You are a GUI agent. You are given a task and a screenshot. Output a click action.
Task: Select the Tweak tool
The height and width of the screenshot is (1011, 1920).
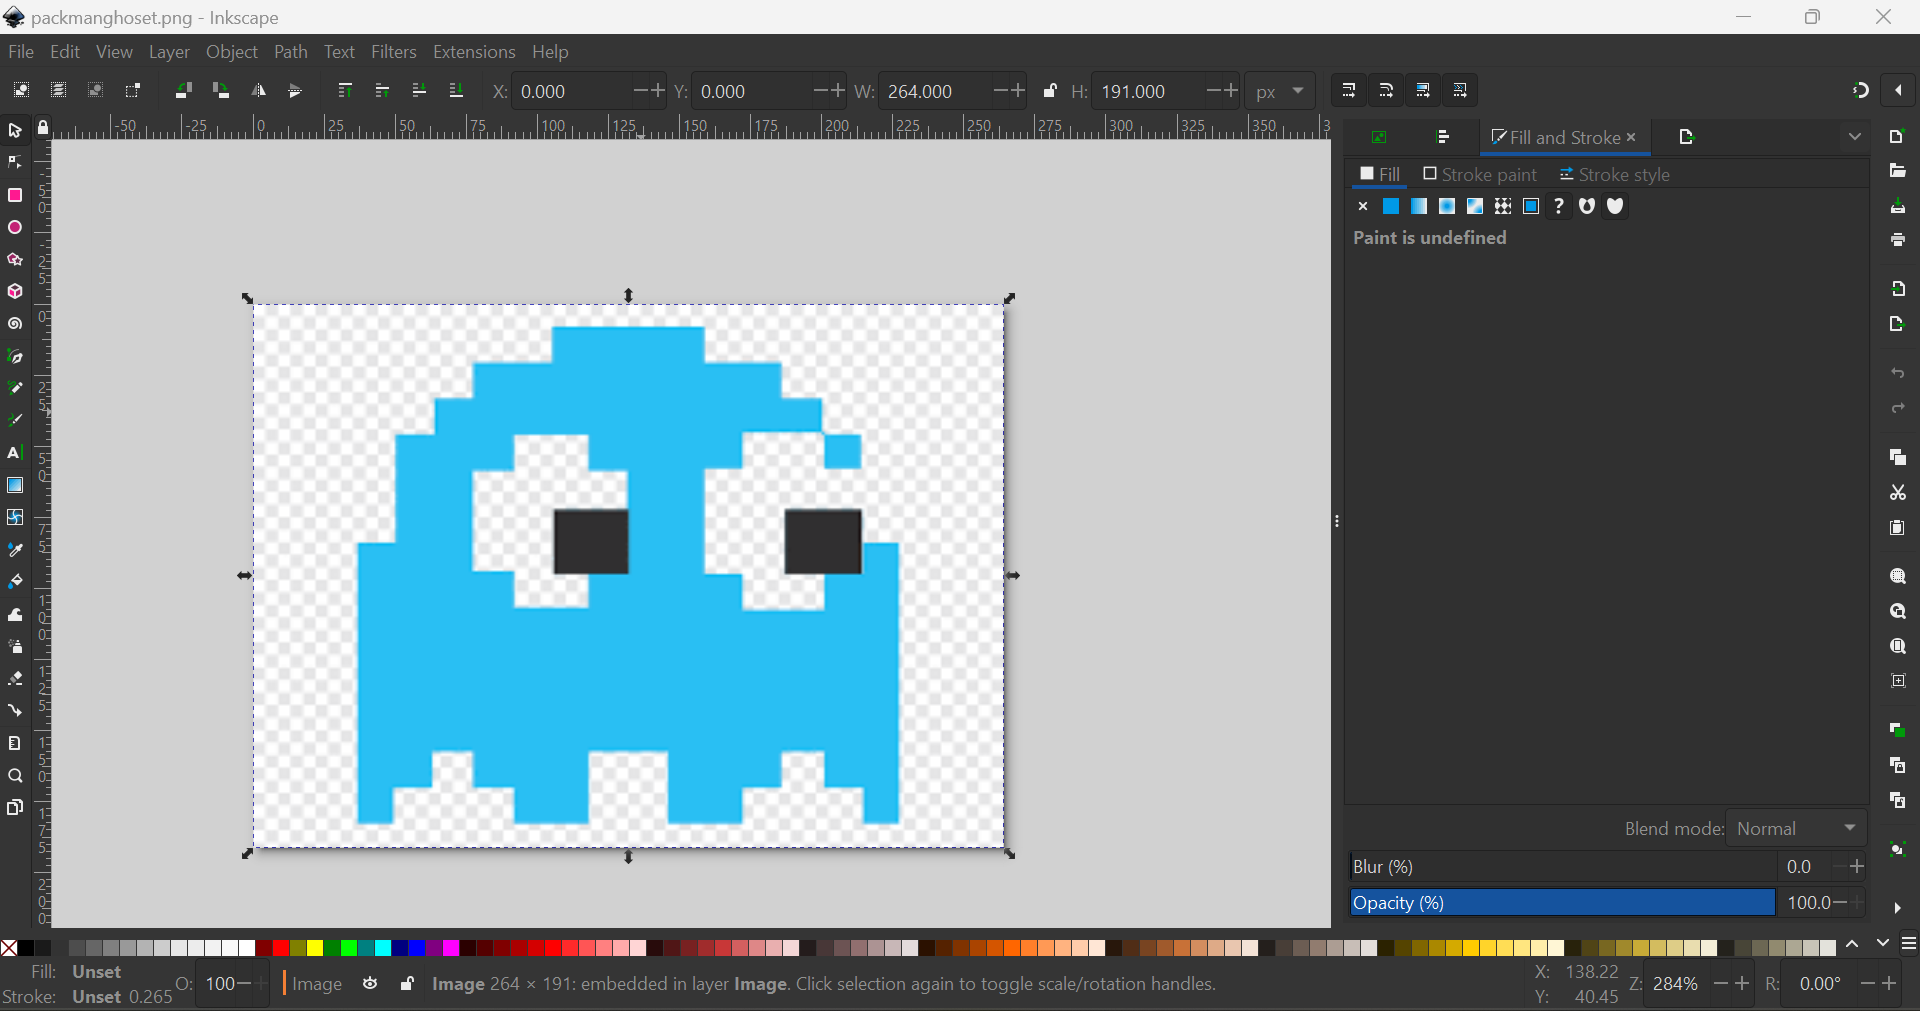tap(15, 614)
